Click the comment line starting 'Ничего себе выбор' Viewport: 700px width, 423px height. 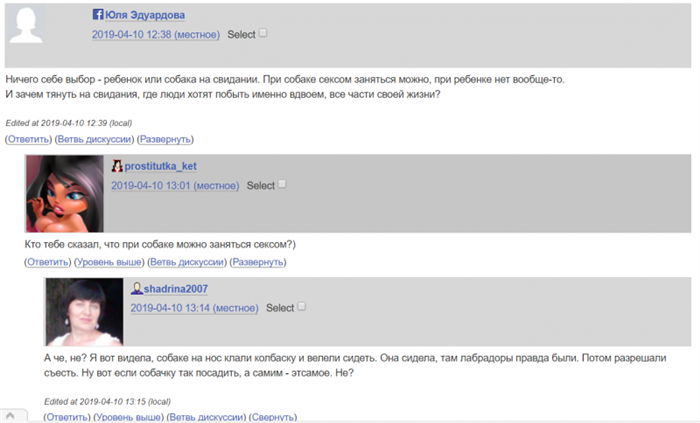tap(285, 79)
